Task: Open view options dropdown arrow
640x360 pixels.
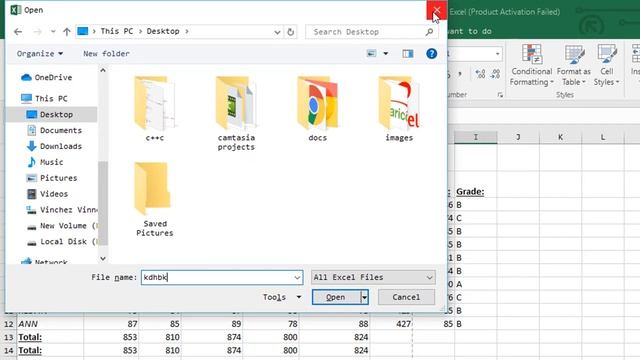Action: tap(385, 53)
